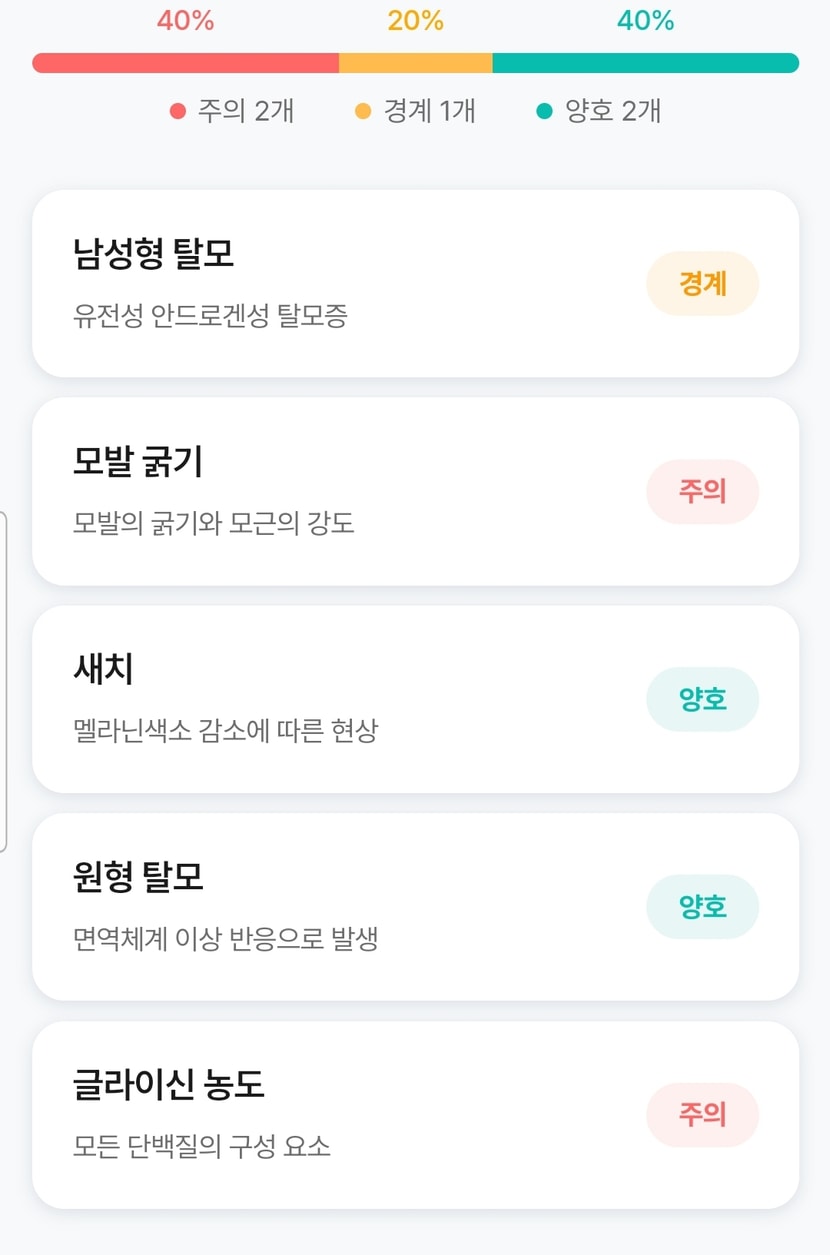Click the side handle on the left edge
The image size is (830, 1255).
click(4, 682)
